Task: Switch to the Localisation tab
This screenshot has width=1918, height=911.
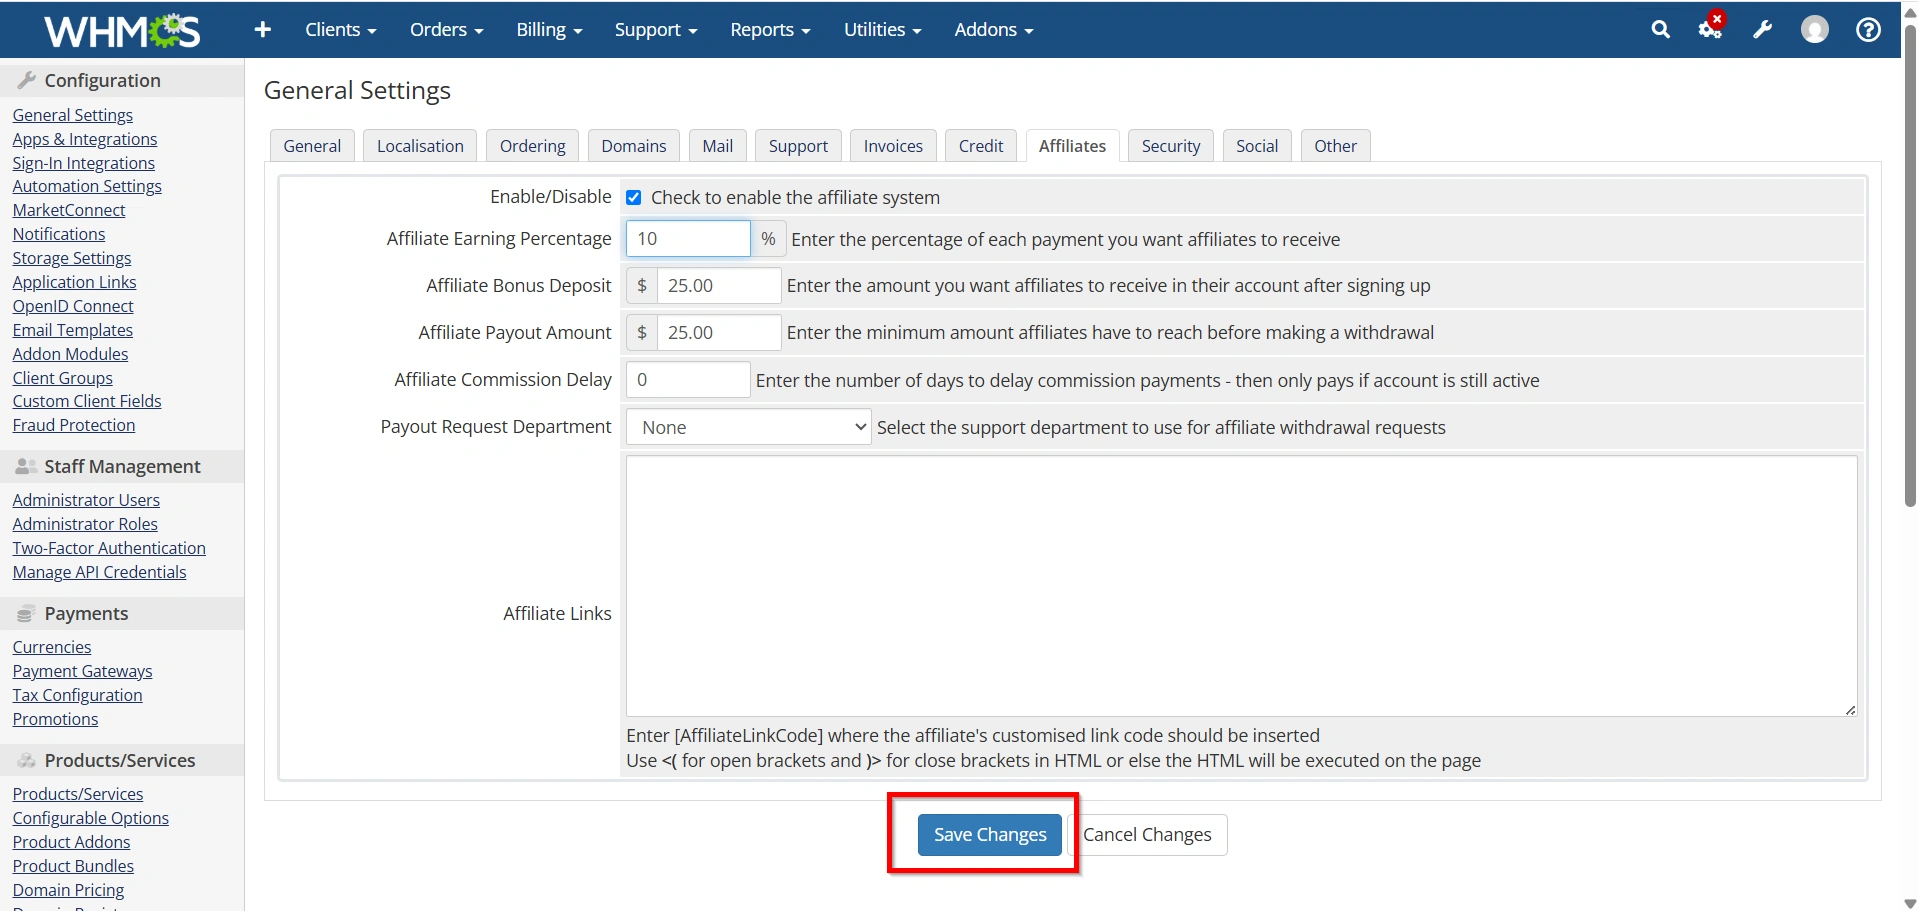Action: (420, 146)
